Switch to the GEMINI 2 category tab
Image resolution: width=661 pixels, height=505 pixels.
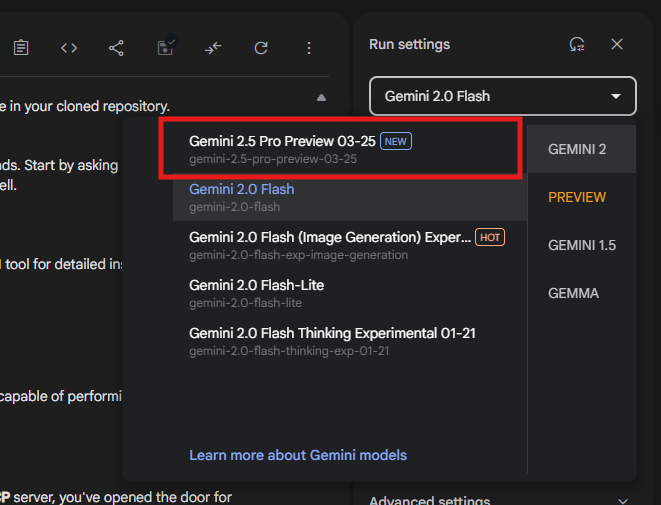click(582, 149)
